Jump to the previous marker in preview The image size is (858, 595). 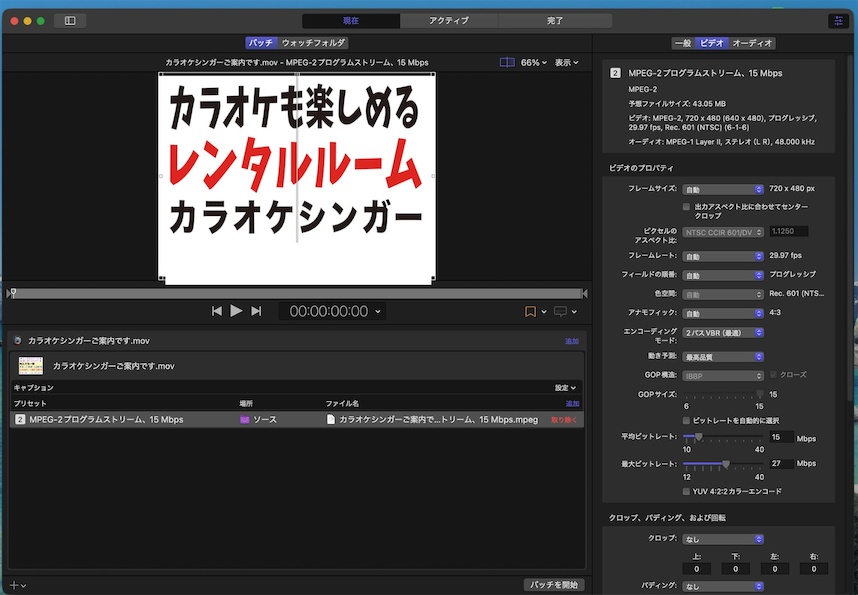pyautogui.click(x=216, y=311)
